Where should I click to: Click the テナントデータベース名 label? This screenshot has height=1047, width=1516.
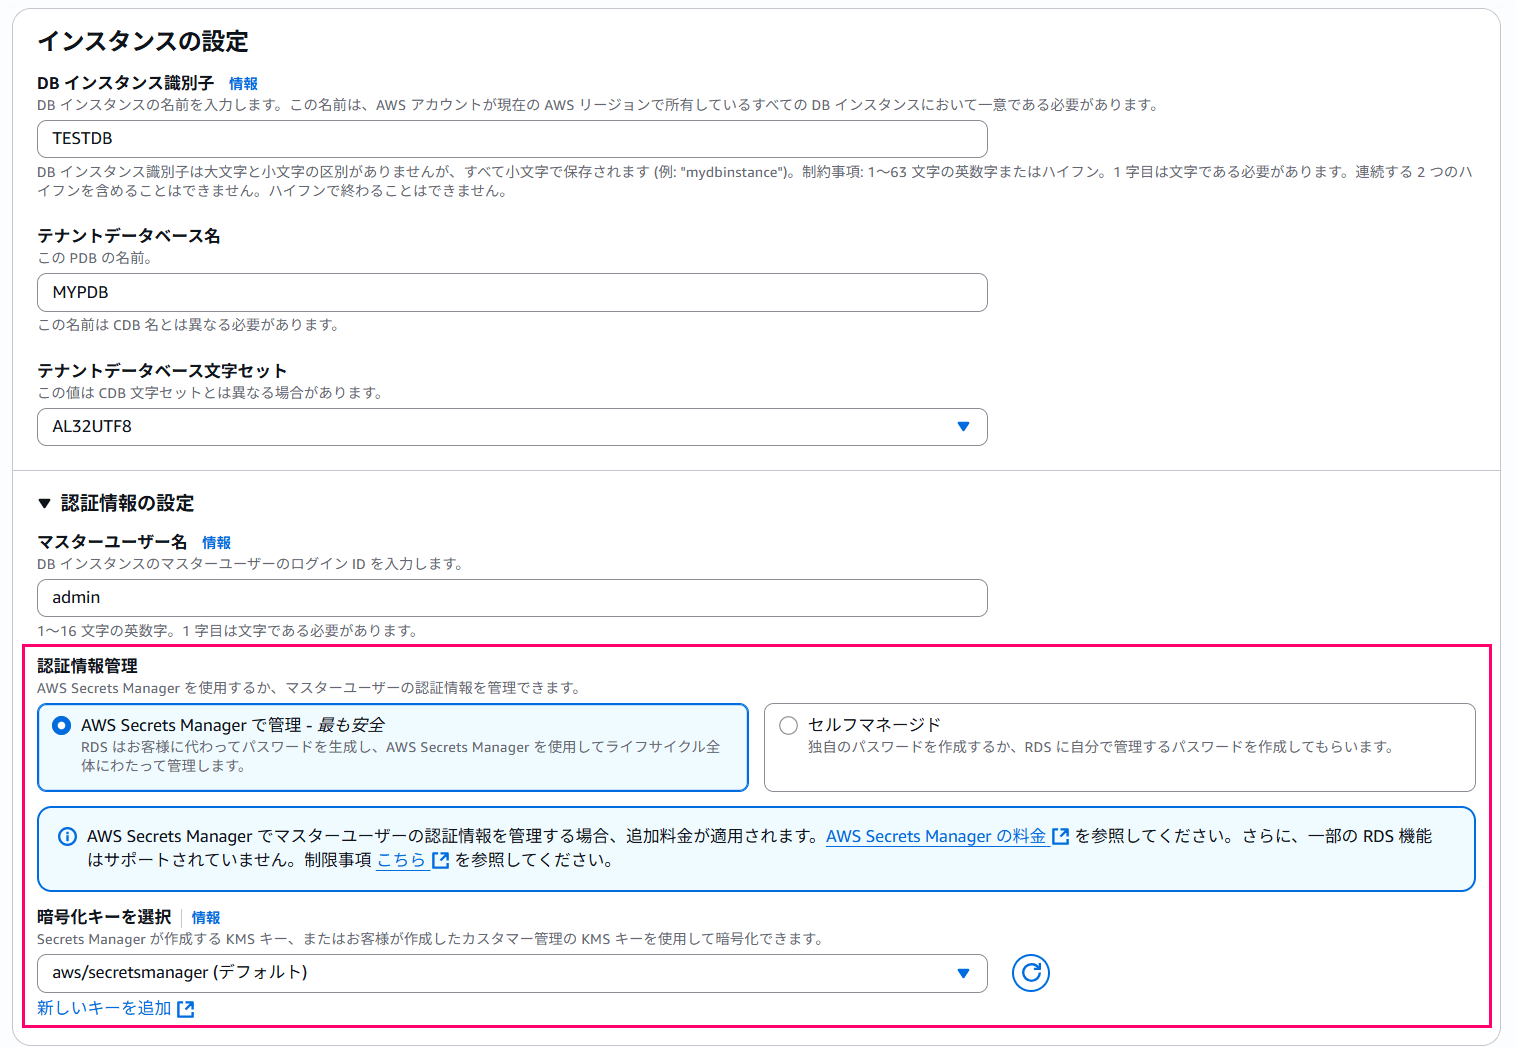point(129,236)
